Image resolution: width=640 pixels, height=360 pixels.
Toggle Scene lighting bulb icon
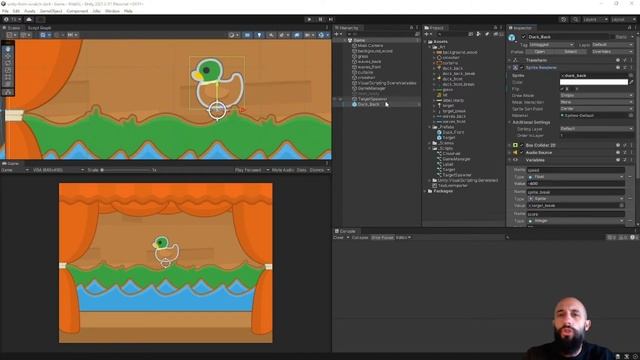(259, 35)
